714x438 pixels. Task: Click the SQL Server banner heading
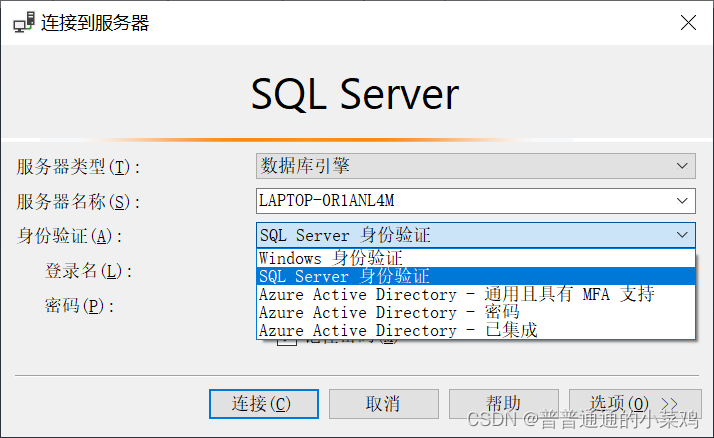coord(355,94)
